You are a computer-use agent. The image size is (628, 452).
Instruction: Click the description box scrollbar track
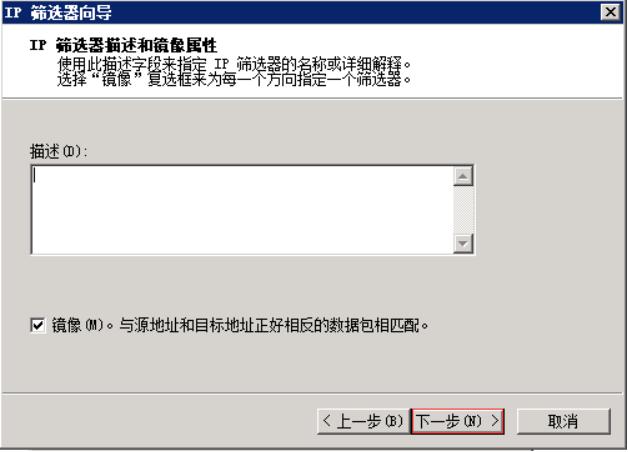tap(463, 210)
